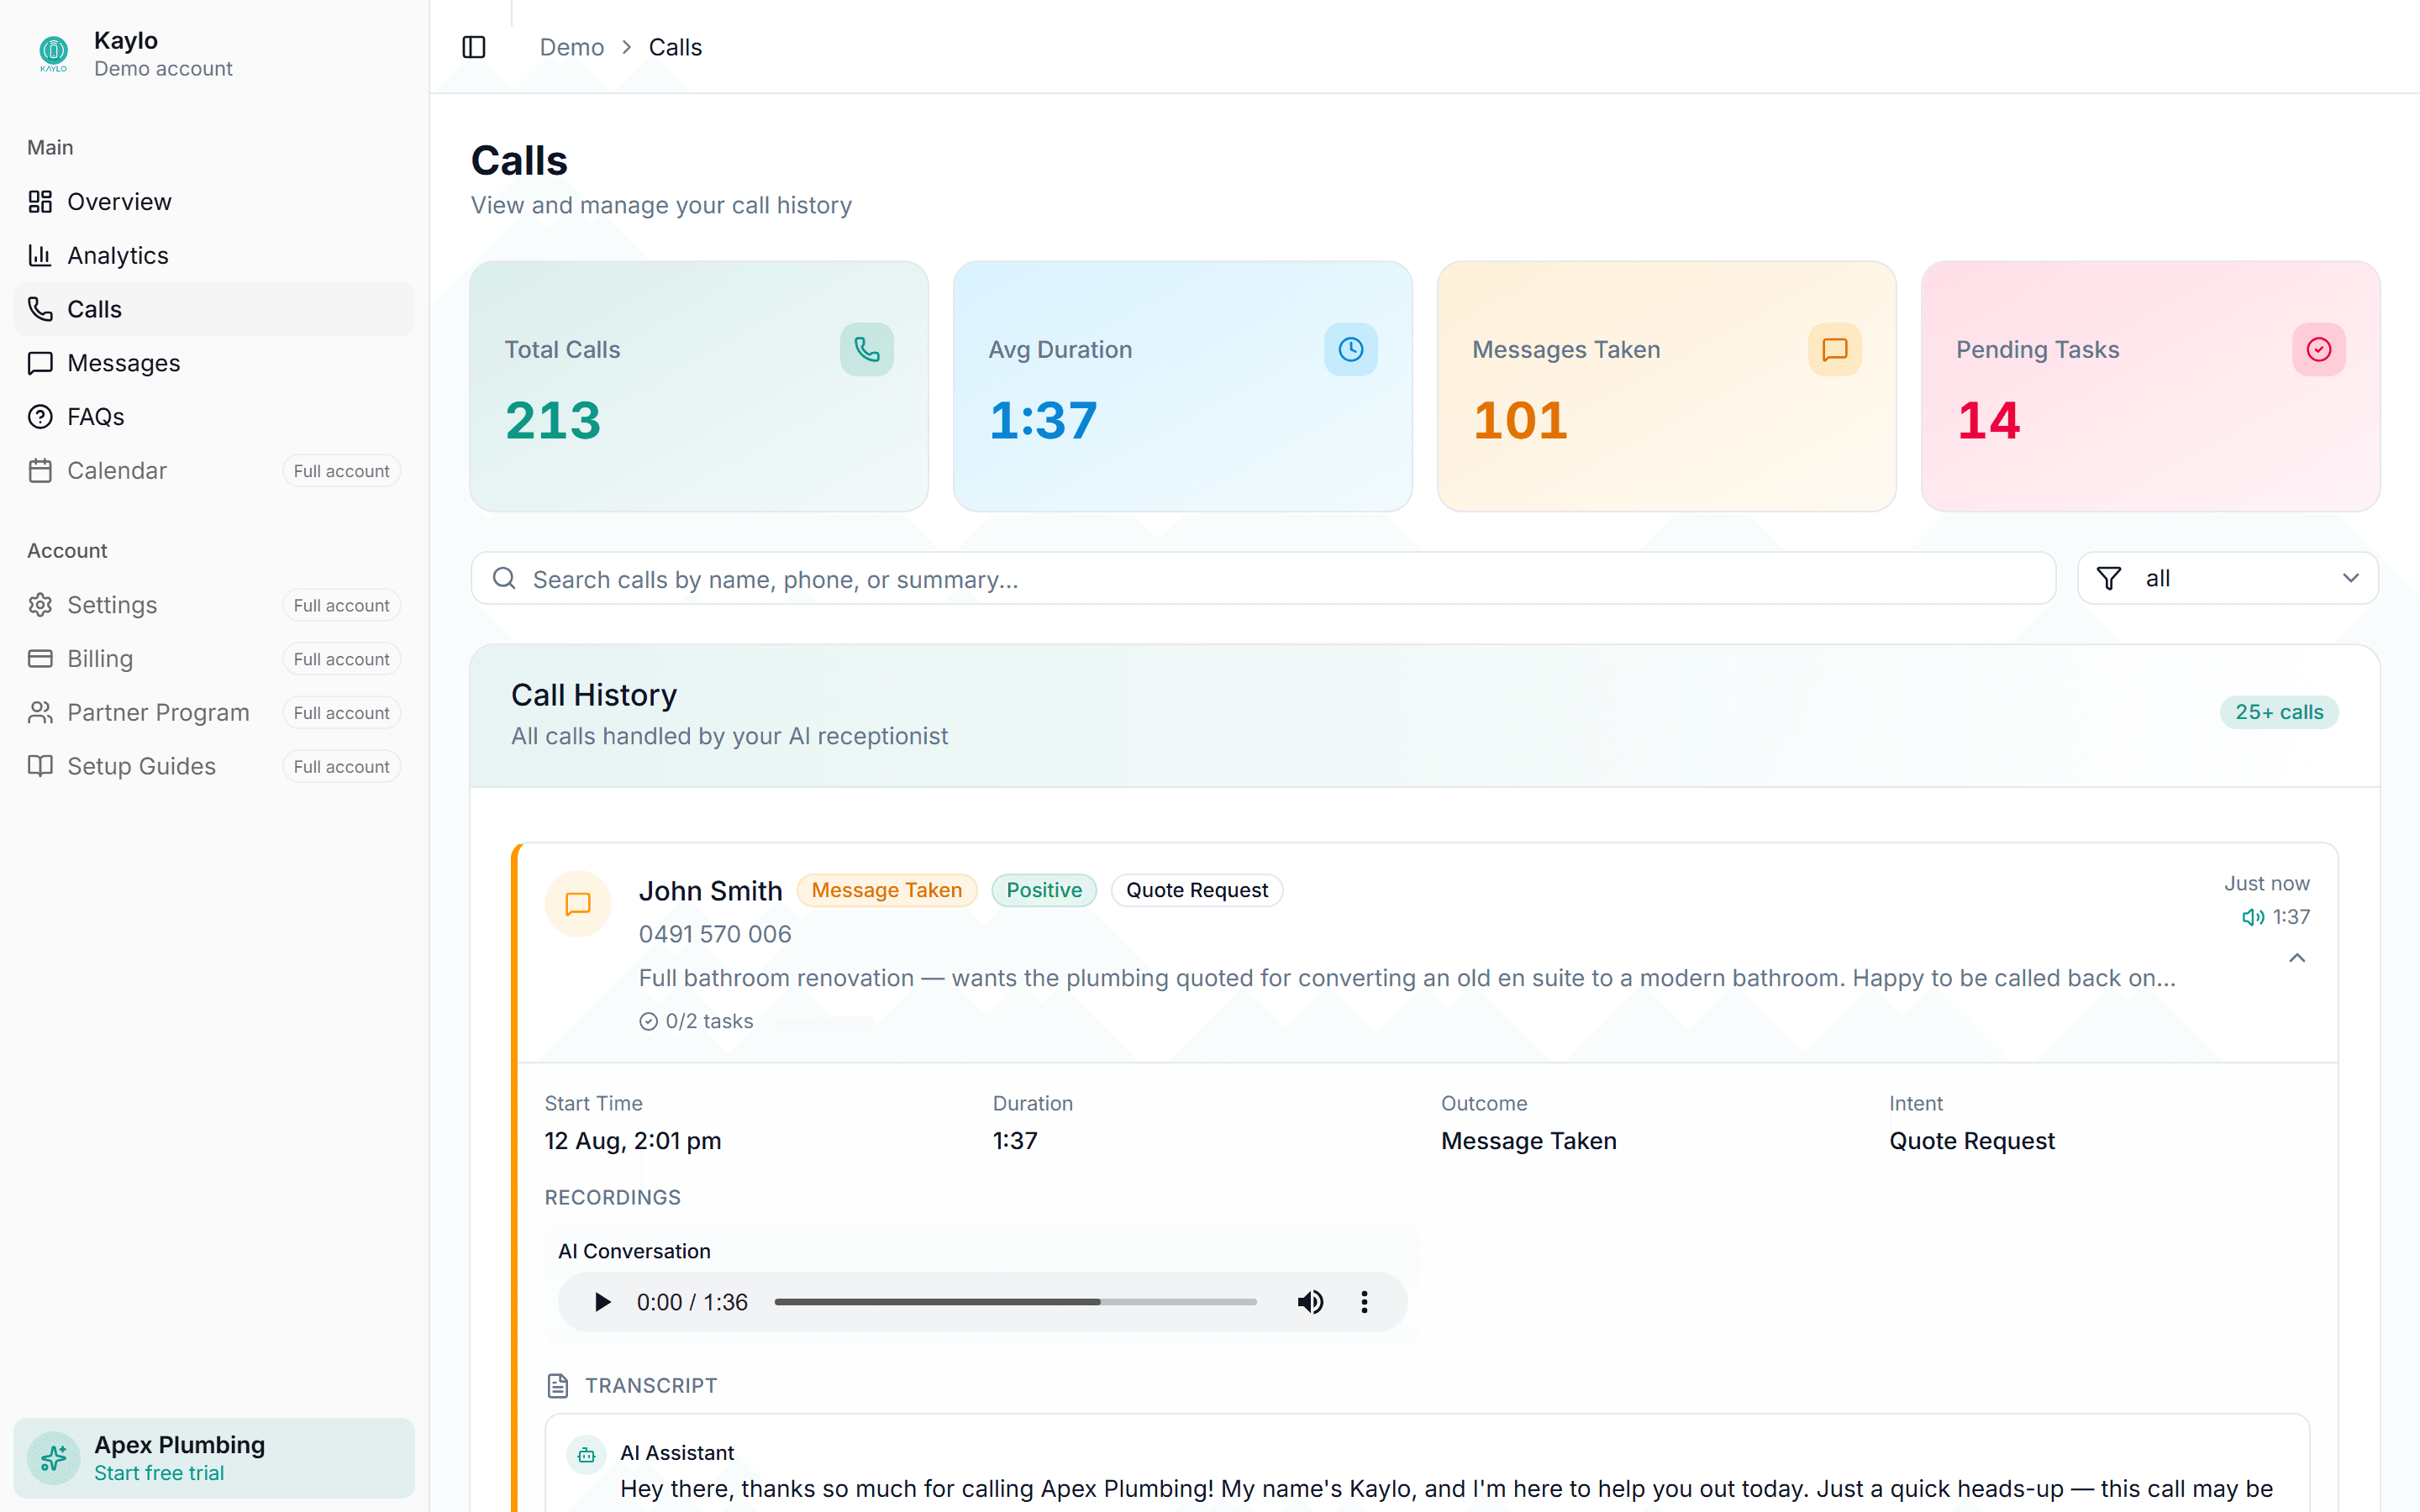2420x1512 pixels.
Task: Click Full account badge next to Billing
Action: (341, 659)
